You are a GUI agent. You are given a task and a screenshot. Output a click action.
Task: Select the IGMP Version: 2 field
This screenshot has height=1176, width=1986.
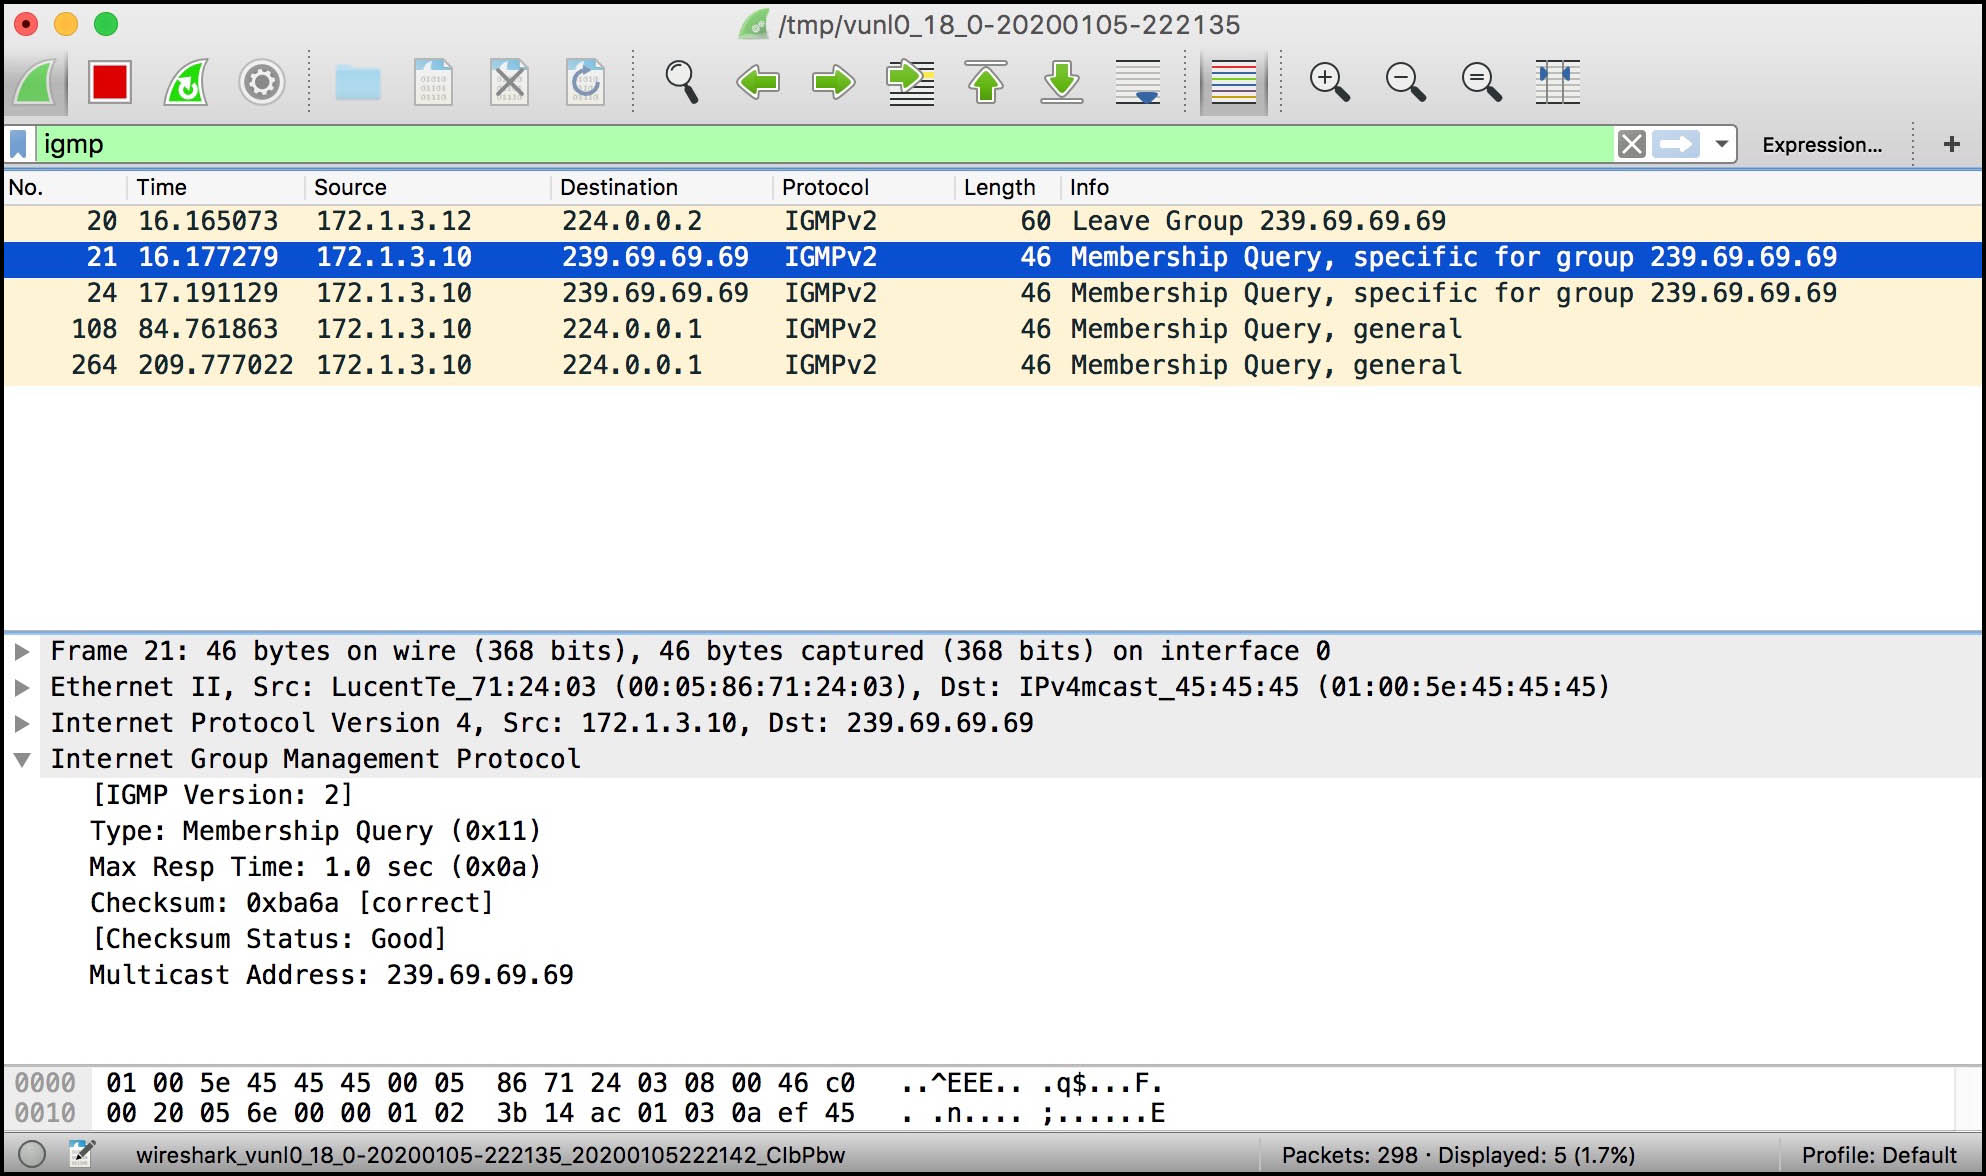point(221,795)
